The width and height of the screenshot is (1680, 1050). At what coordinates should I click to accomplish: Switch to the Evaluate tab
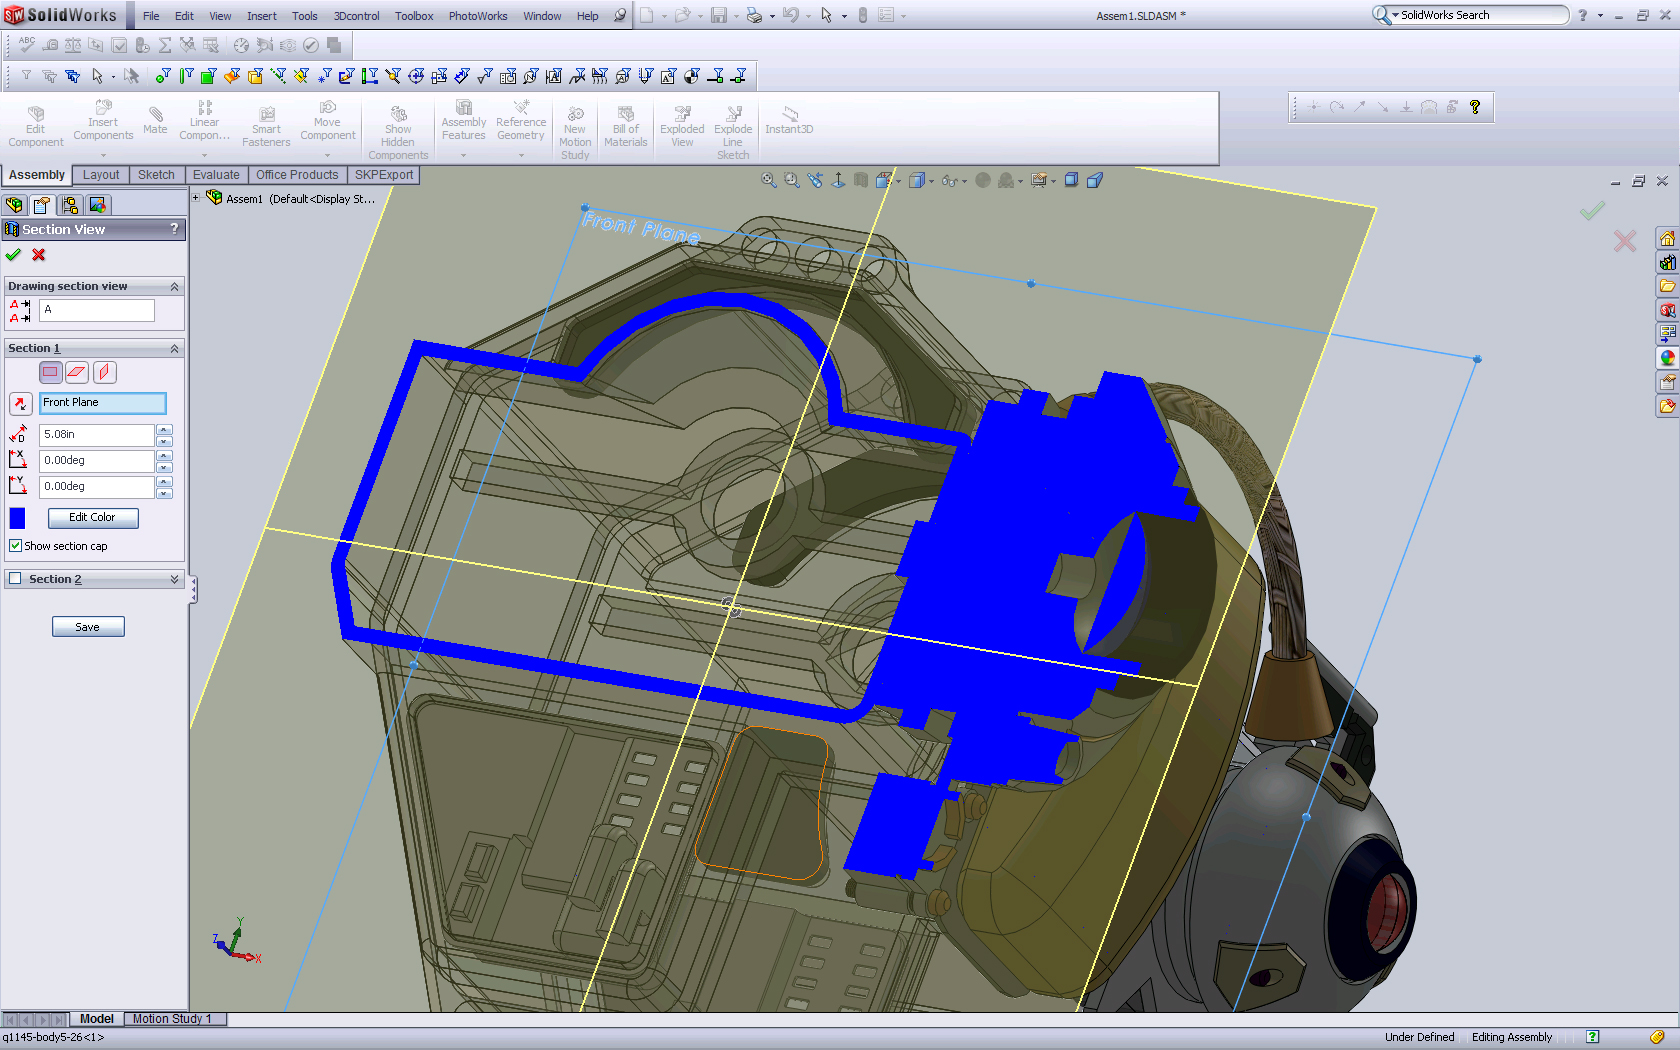[x=216, y=175]
